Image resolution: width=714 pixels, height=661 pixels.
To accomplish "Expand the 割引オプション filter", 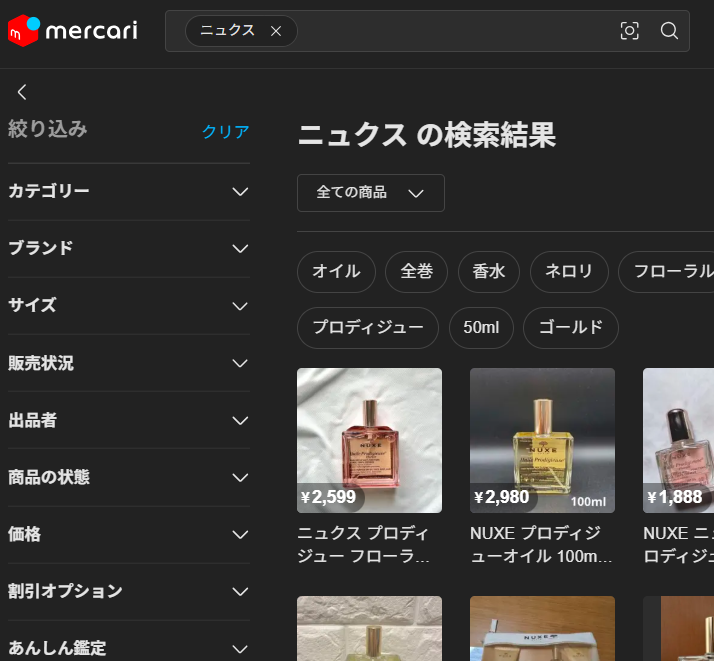I will [129, 592].
